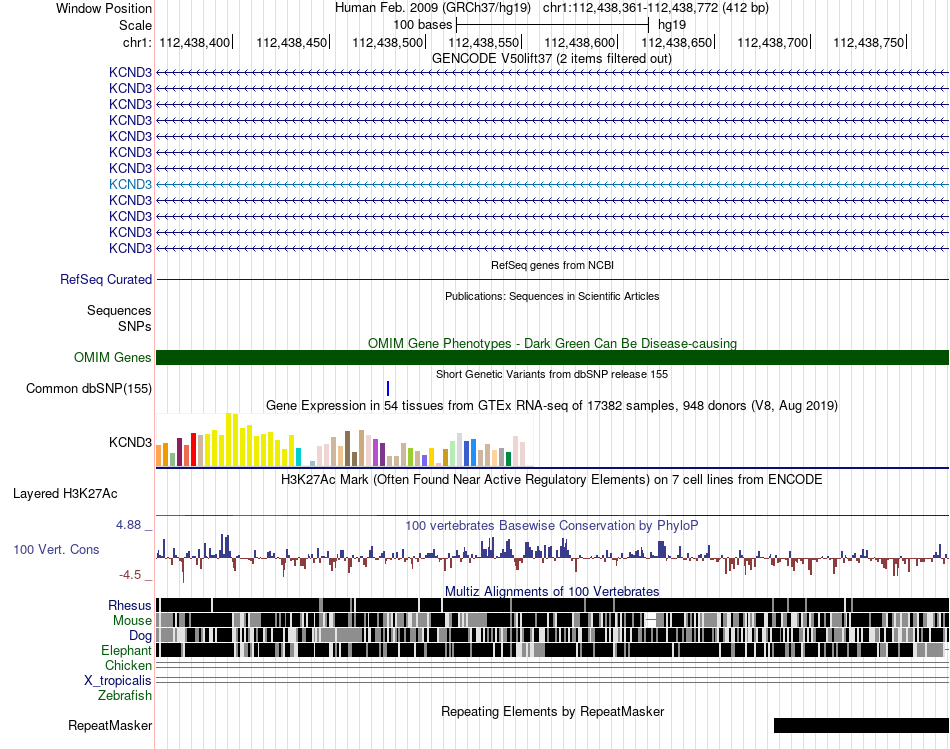Click the bottom KCND3 GENCODE transcript label
The image size is (950, 749).
coord(130,248)
